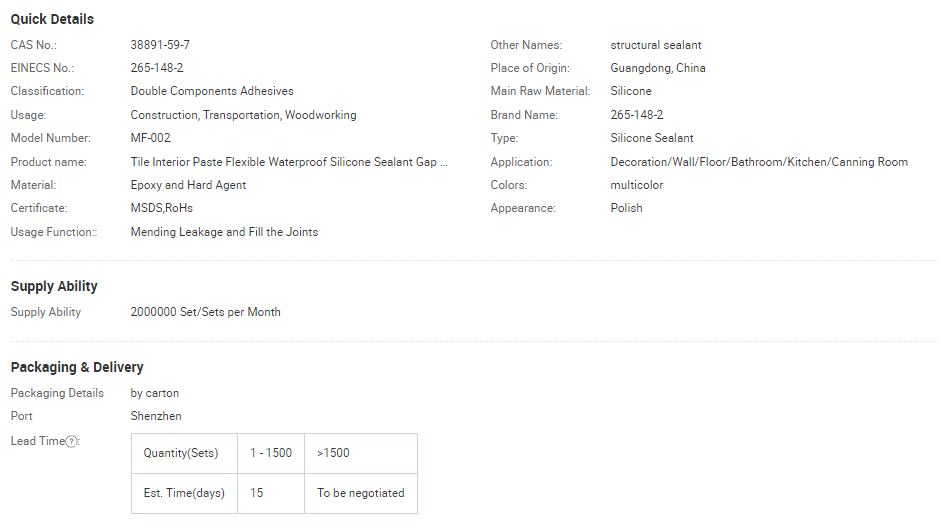The width and height of the screenshot is (944, 528).
Task: Click the Shenzhen port value
Action: click(x=156, y=416)
